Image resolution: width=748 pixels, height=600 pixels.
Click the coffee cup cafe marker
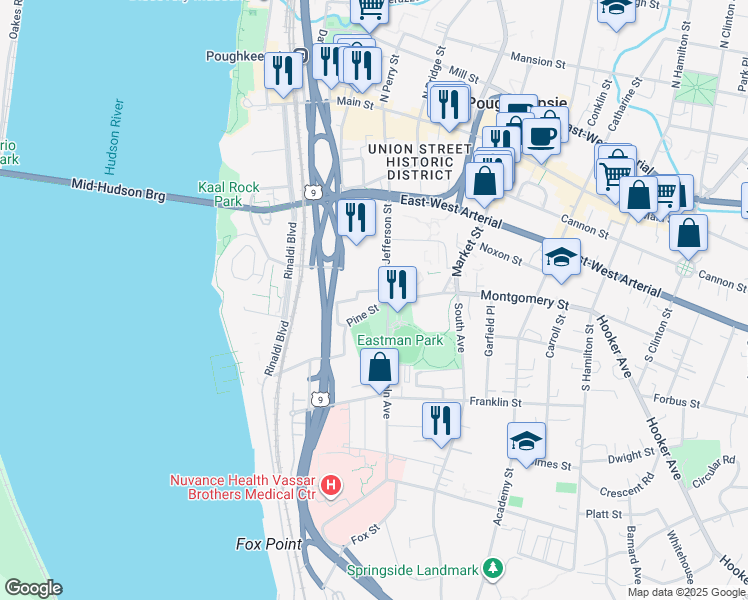(541, 136)
